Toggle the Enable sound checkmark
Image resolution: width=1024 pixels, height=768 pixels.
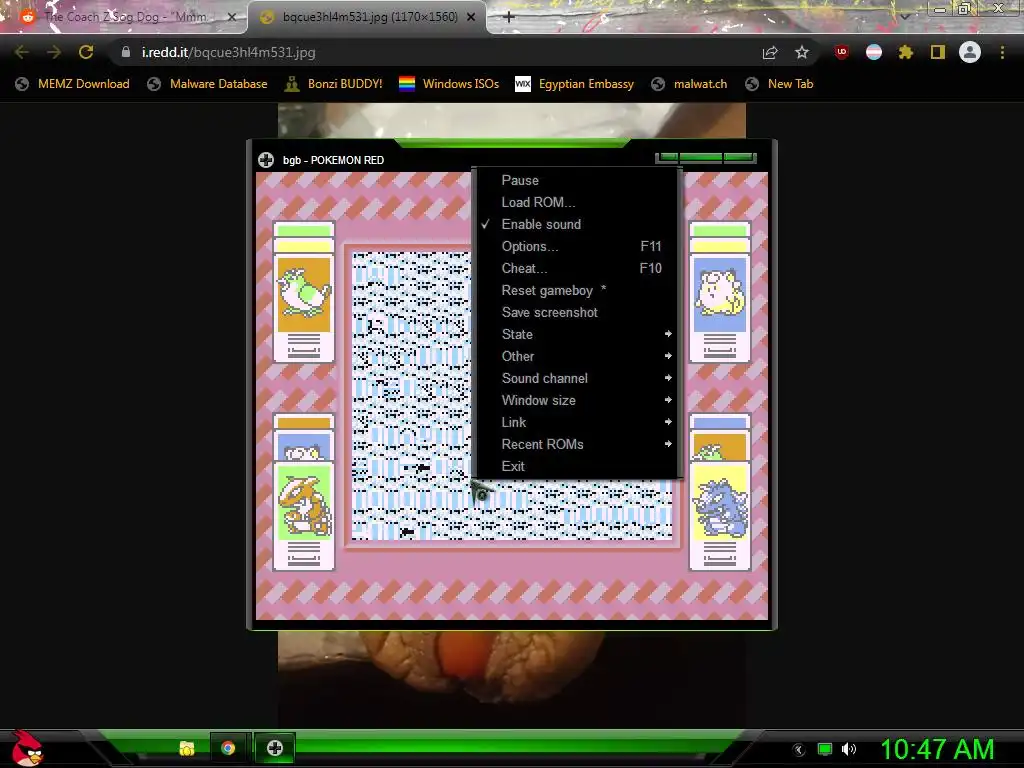(x=577, y=224)
